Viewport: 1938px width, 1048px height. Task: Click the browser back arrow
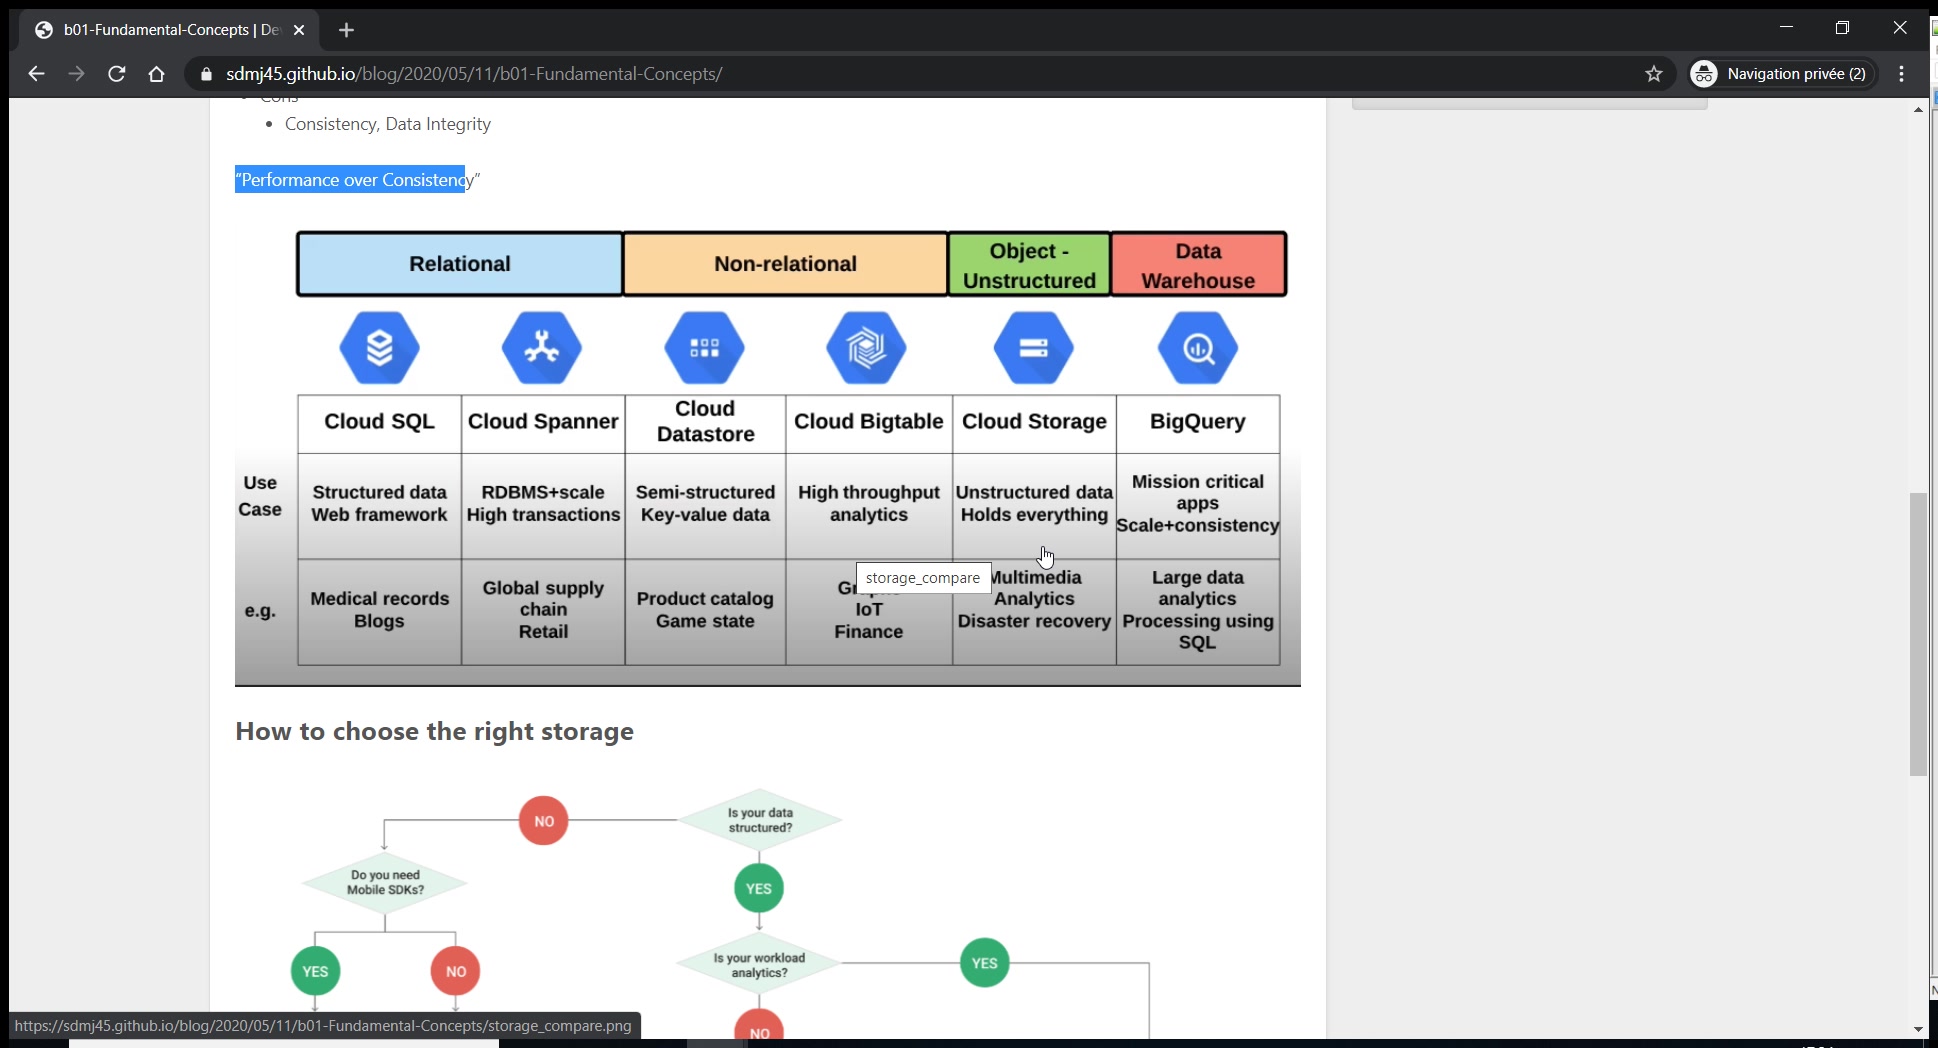[36, 74]
